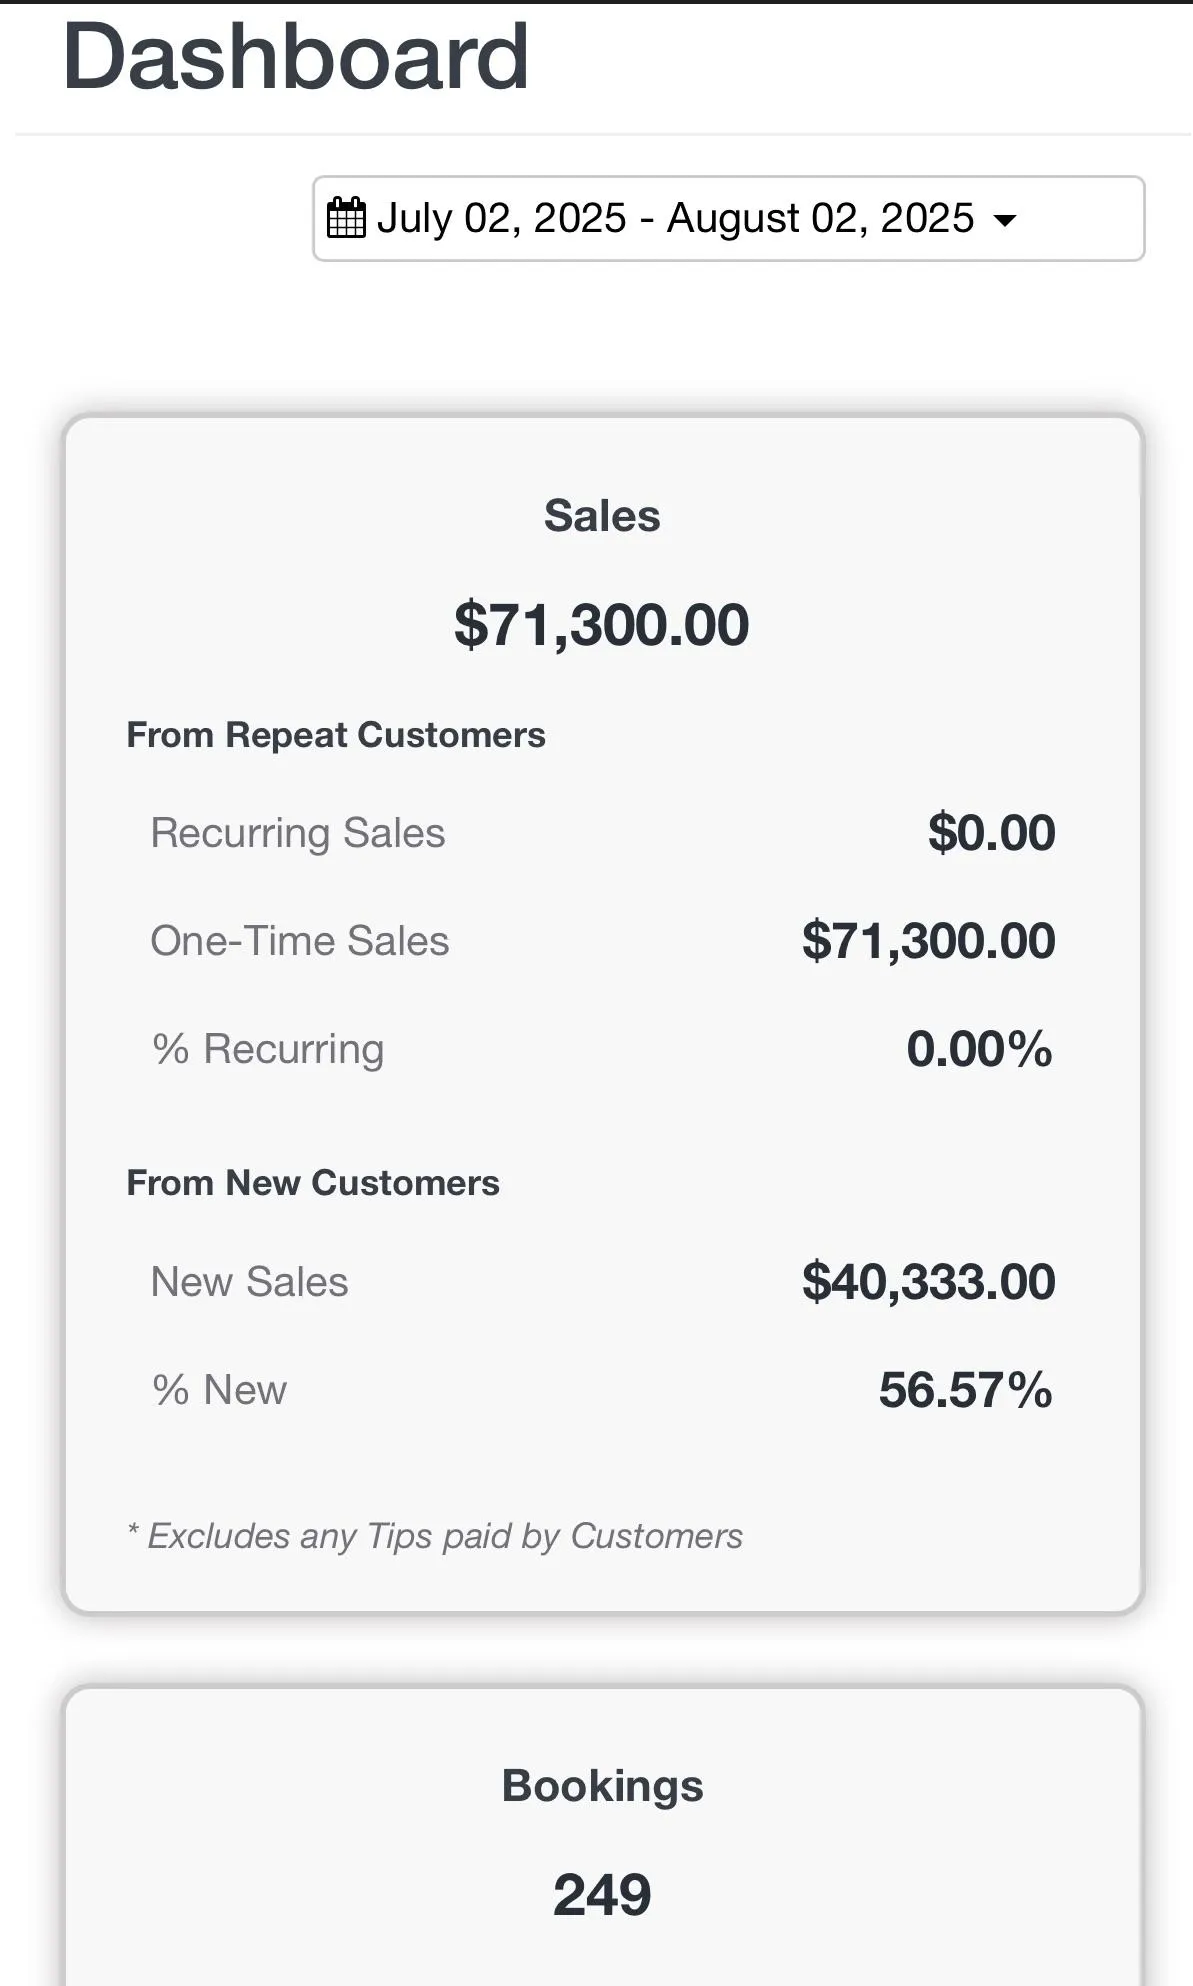Click the % New label
This screenshot has width=1193, height=1986.
point(220,1390)
